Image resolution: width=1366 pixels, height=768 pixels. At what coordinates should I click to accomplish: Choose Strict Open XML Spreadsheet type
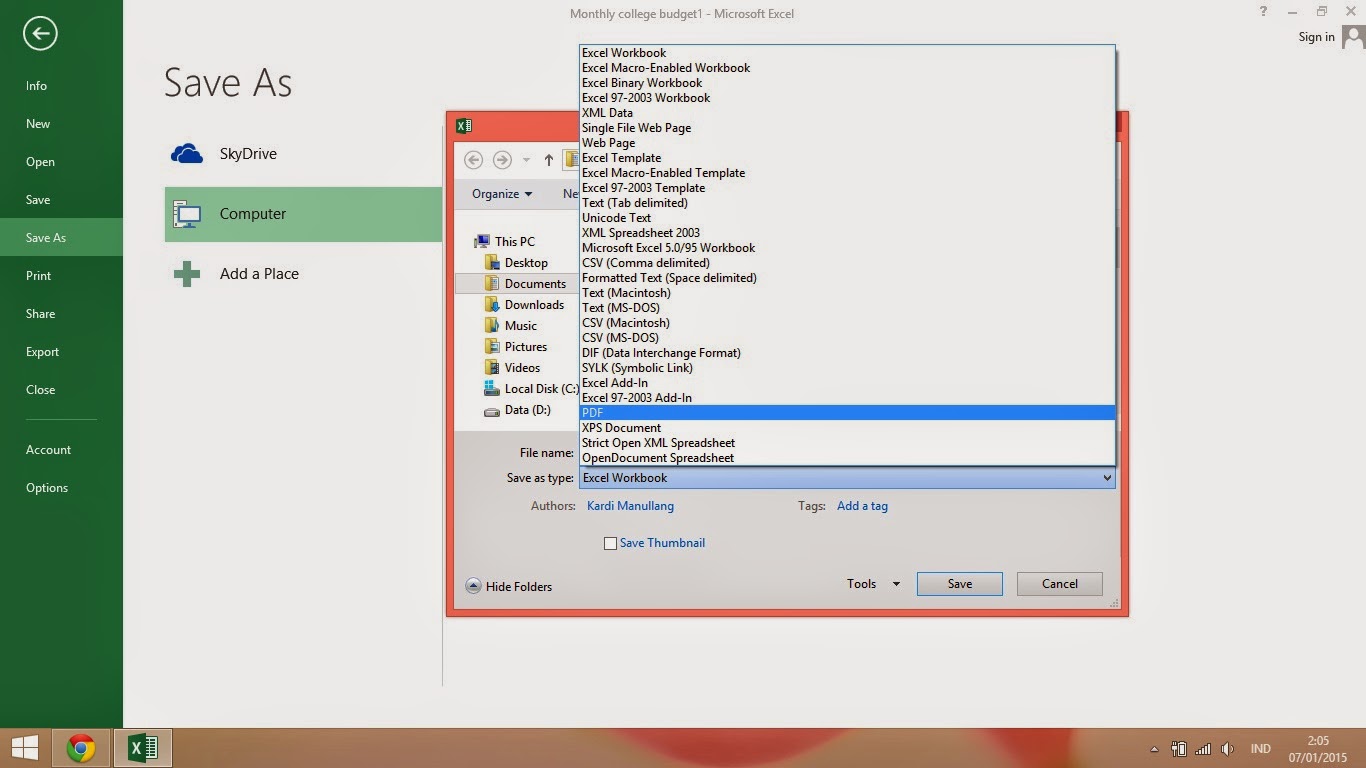(x=847, y=443)
